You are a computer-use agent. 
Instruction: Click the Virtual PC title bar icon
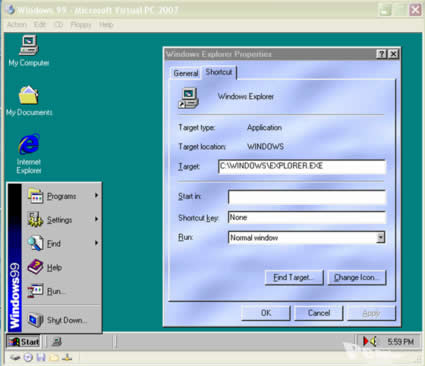click(x=10, y=9)
